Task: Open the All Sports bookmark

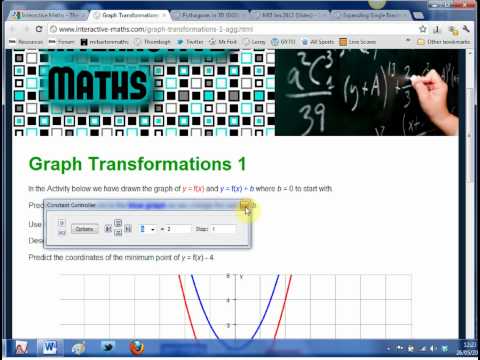Action: click(x=318, y=42)
